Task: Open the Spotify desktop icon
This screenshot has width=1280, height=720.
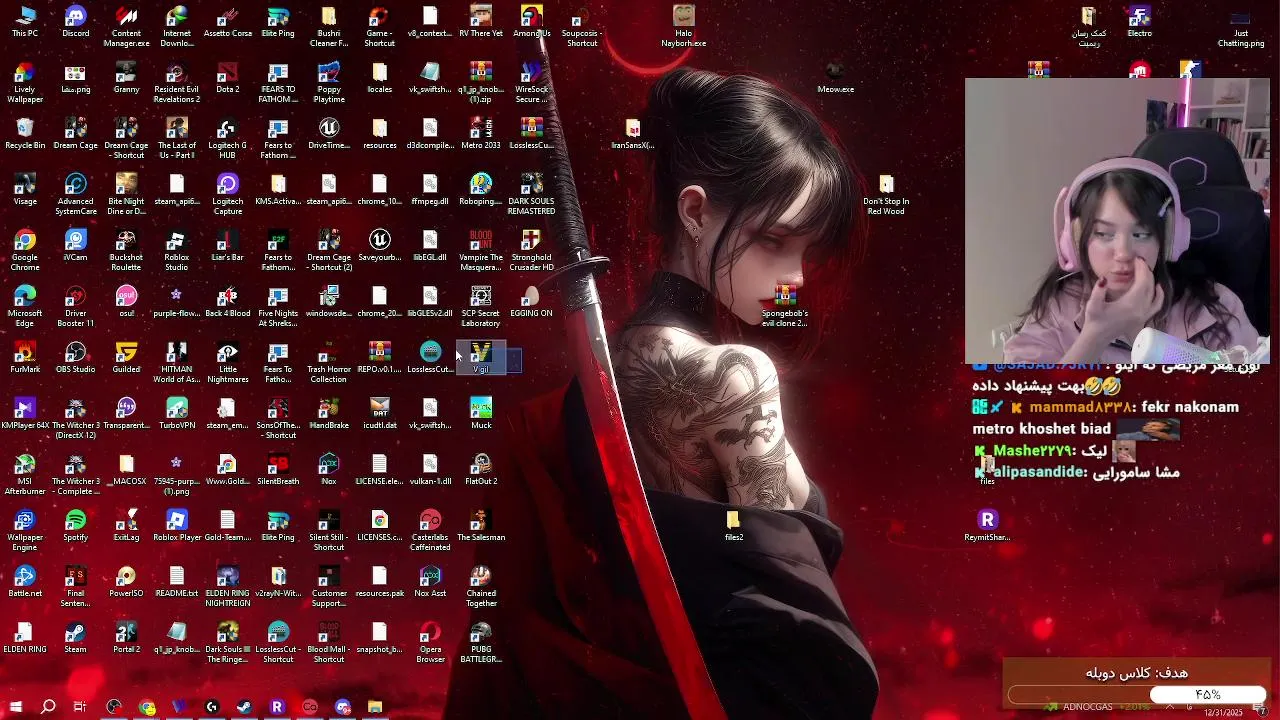Action: tap(76, 526)
